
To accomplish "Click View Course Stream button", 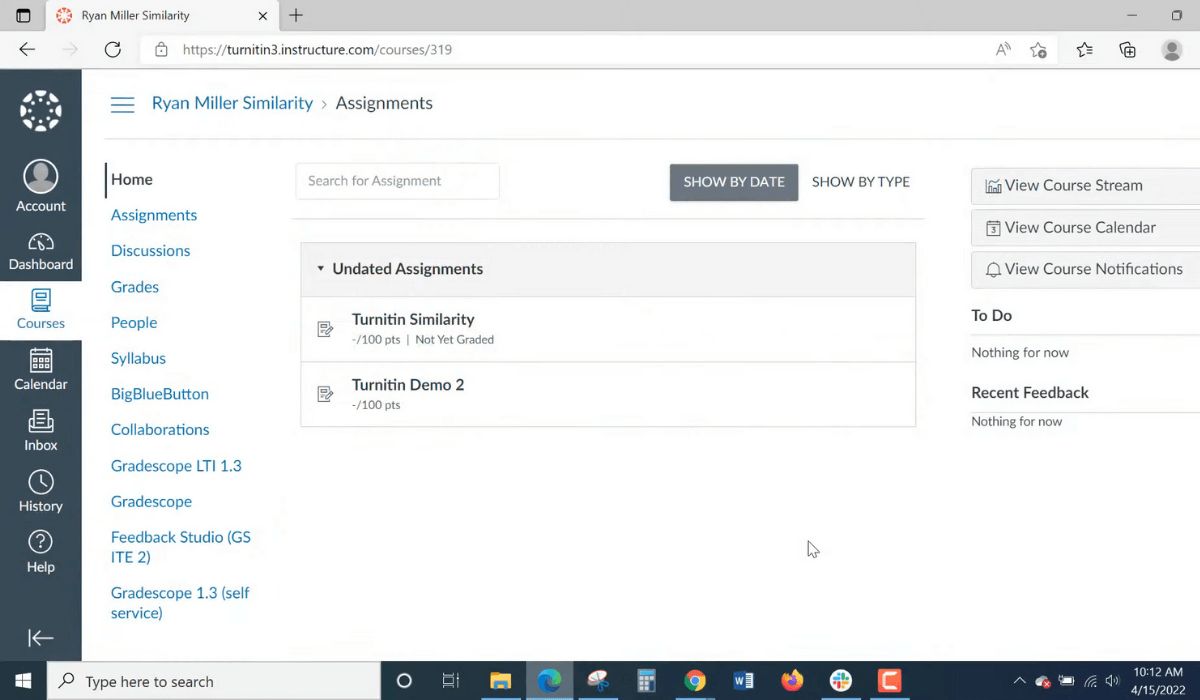I will point(1086,186).
